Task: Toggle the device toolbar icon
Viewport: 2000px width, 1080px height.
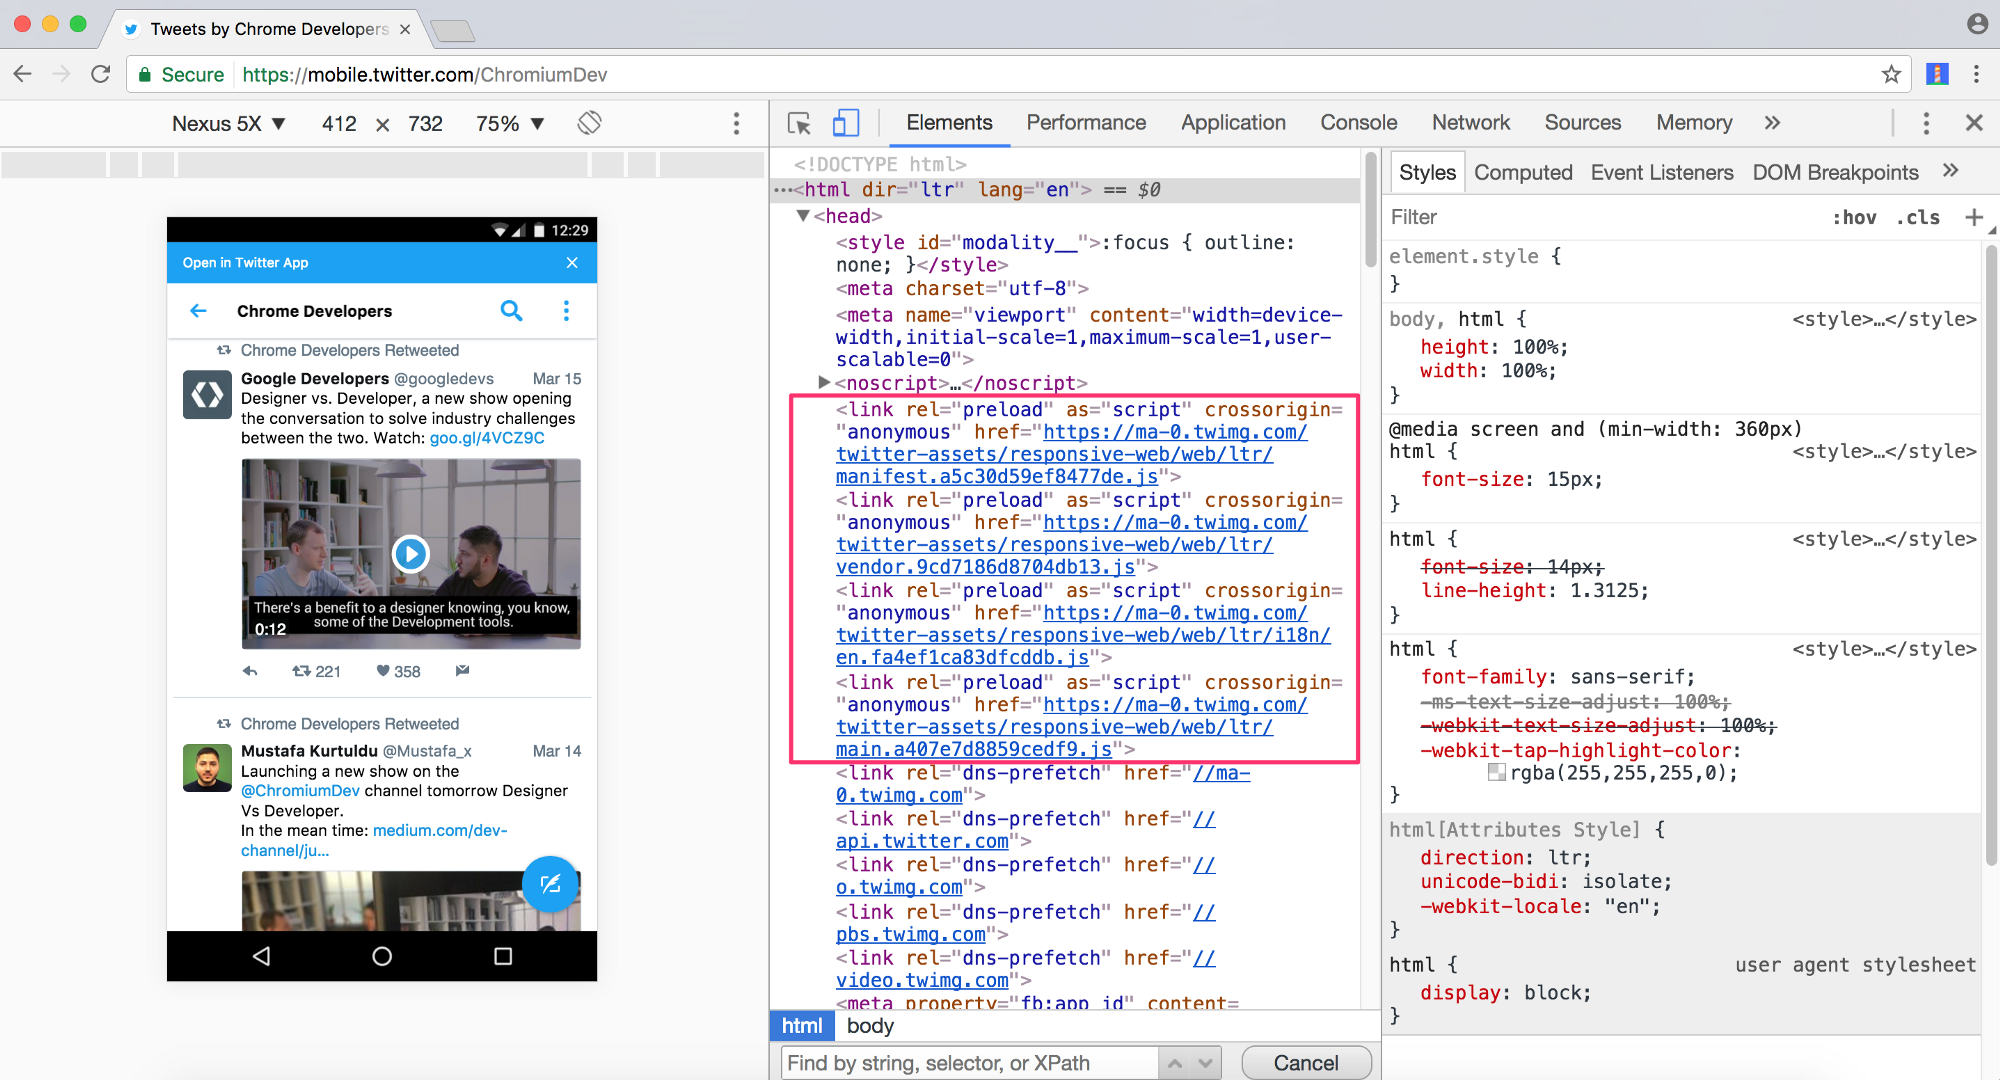Action: pyautogui.click(x=846, y=123)
